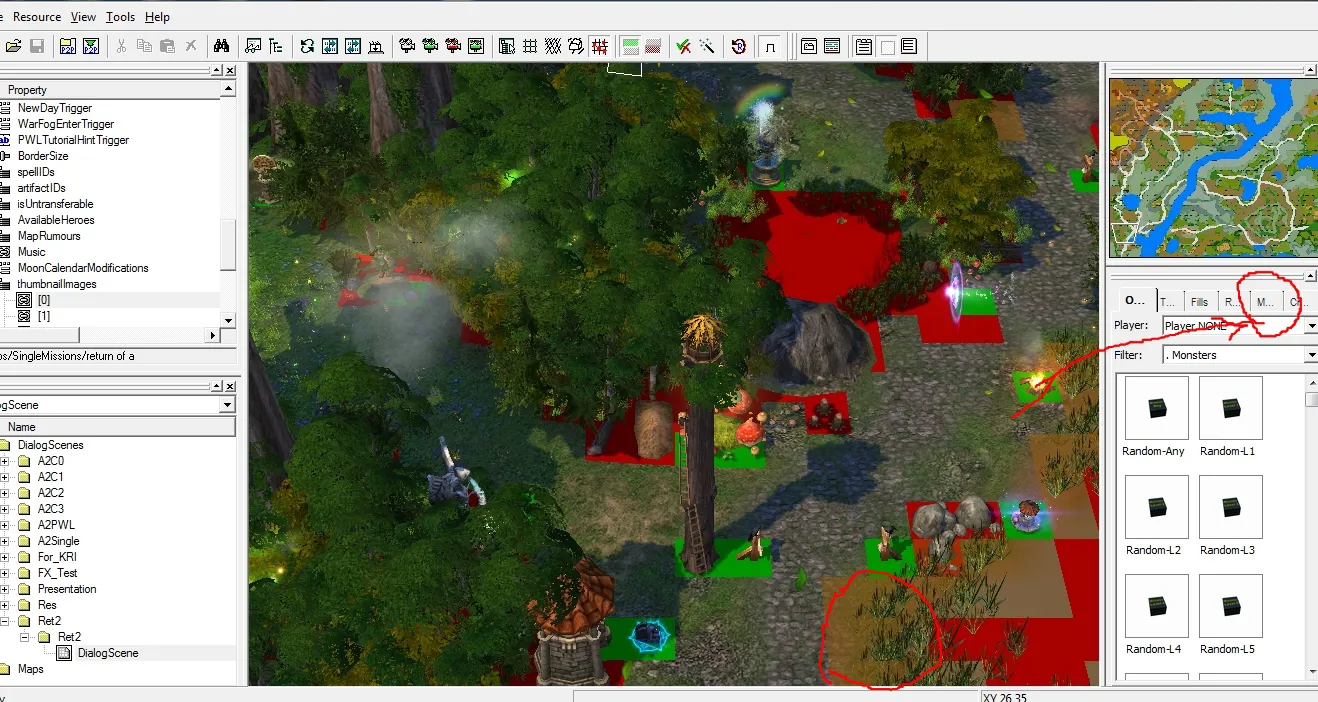Click the circular R reset icon

coord(738,46)
